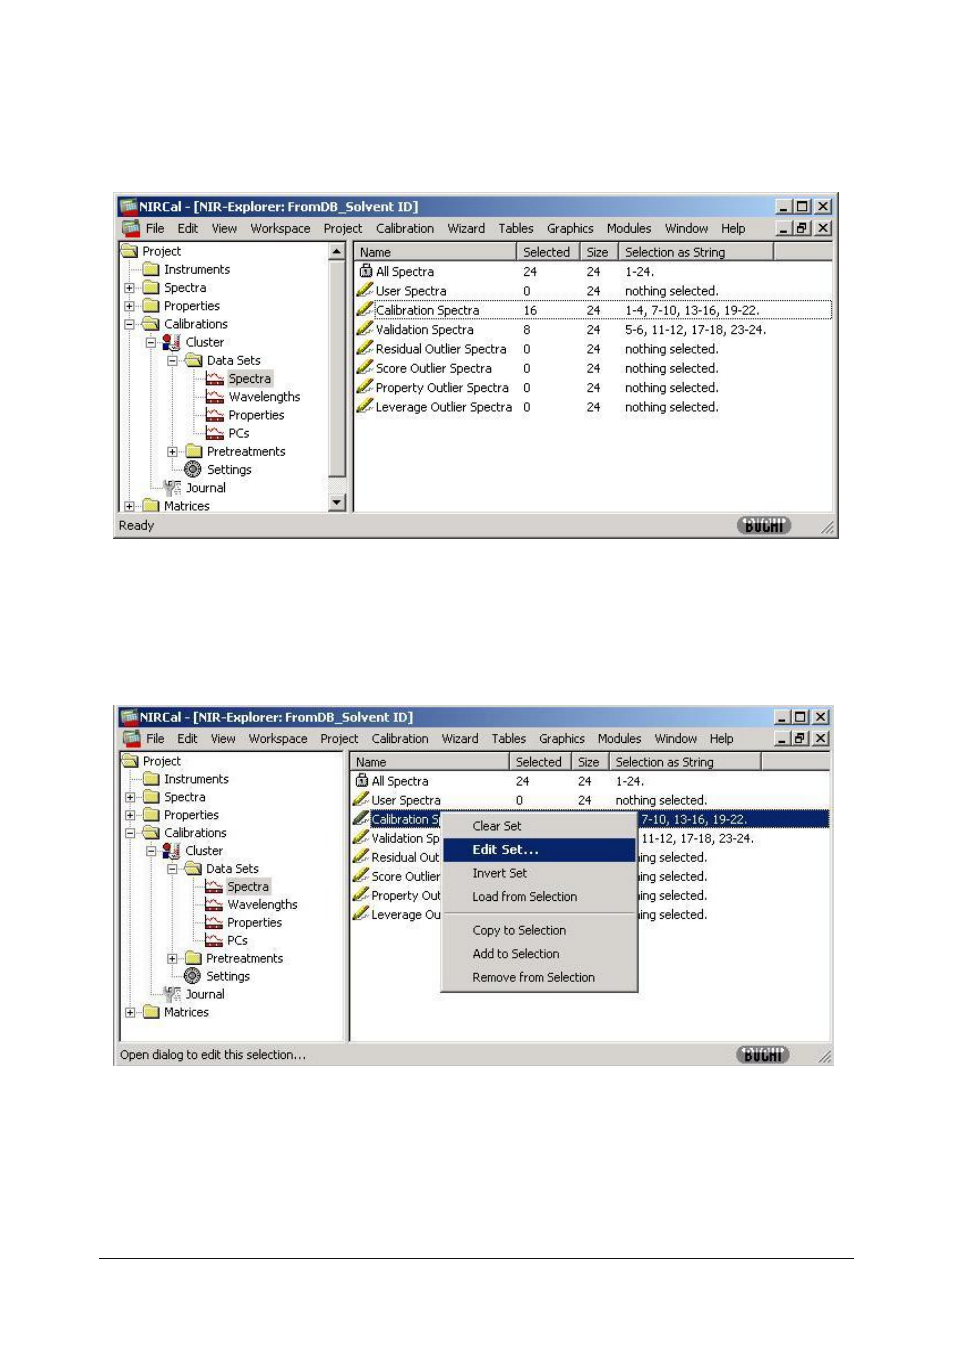Click the Selected column header in the upper window

(x=548, y=252)
